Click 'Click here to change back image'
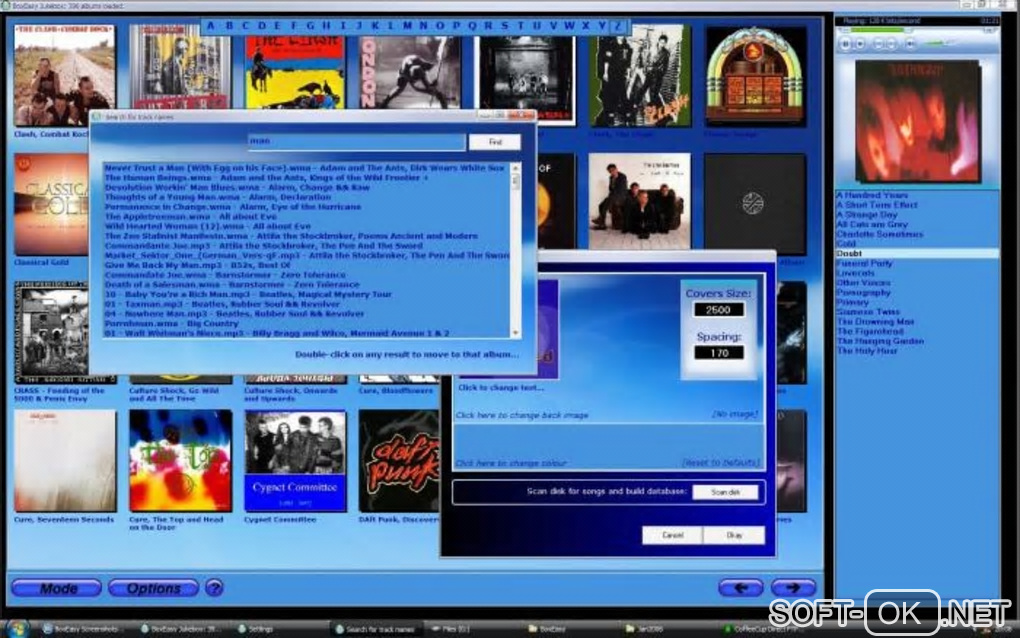 [x=522, y=415]
